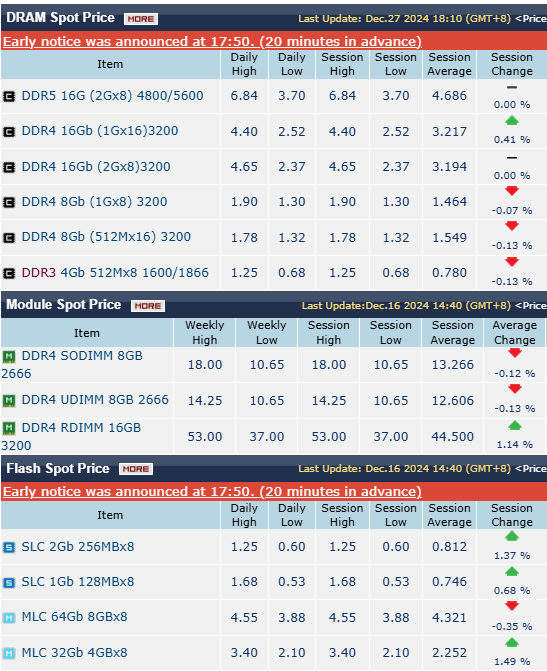Open SLC 1Gb 128MBx8 item link
Screen dimensions: 547x671
pos(78,582)
